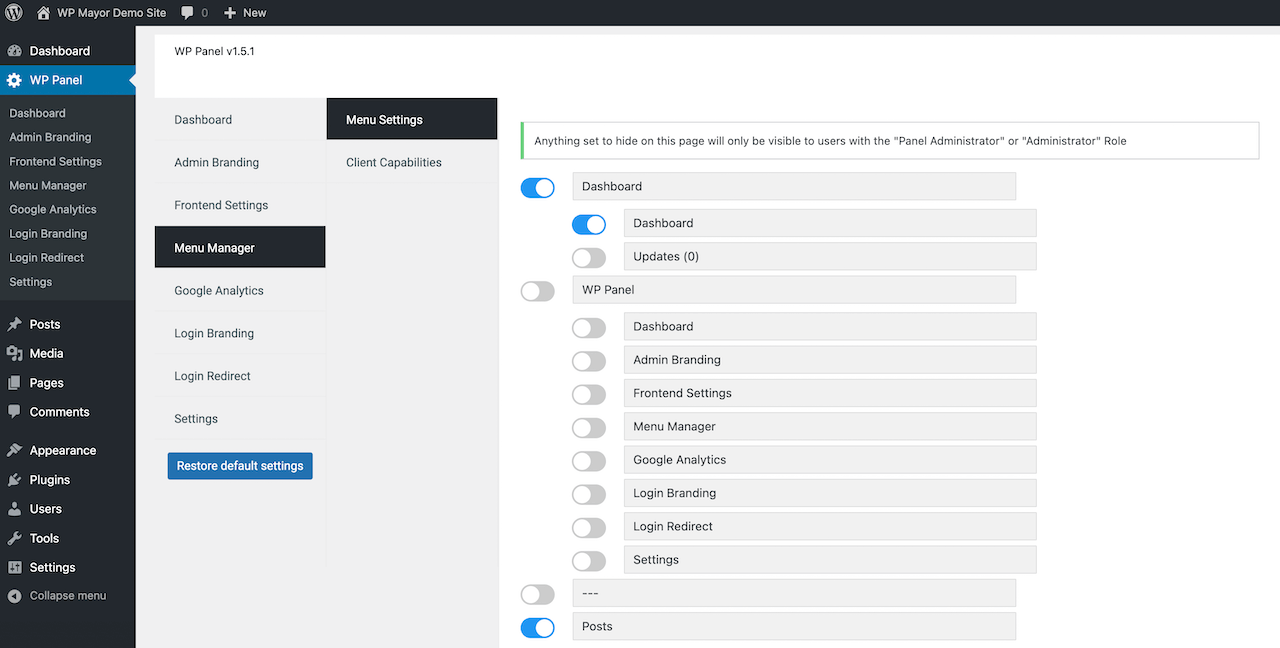Click the Appearance paintbrush icon
This screenshot has height=648, width=1280.
pyautogui.click(x=14, y=451)
